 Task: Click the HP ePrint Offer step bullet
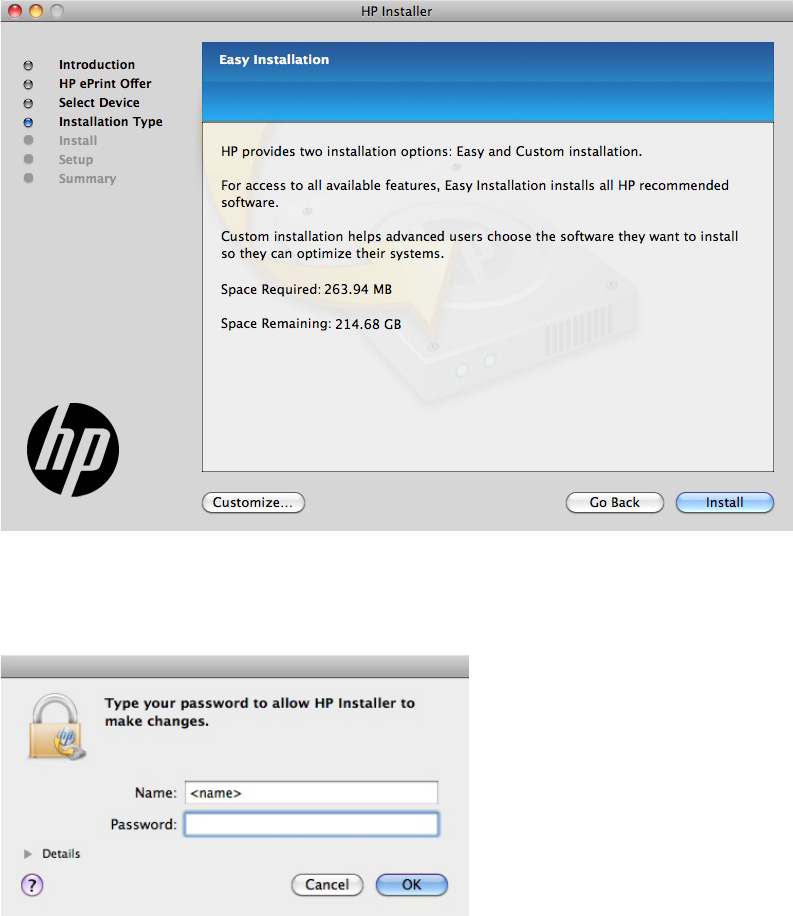[x=29, y=84]
